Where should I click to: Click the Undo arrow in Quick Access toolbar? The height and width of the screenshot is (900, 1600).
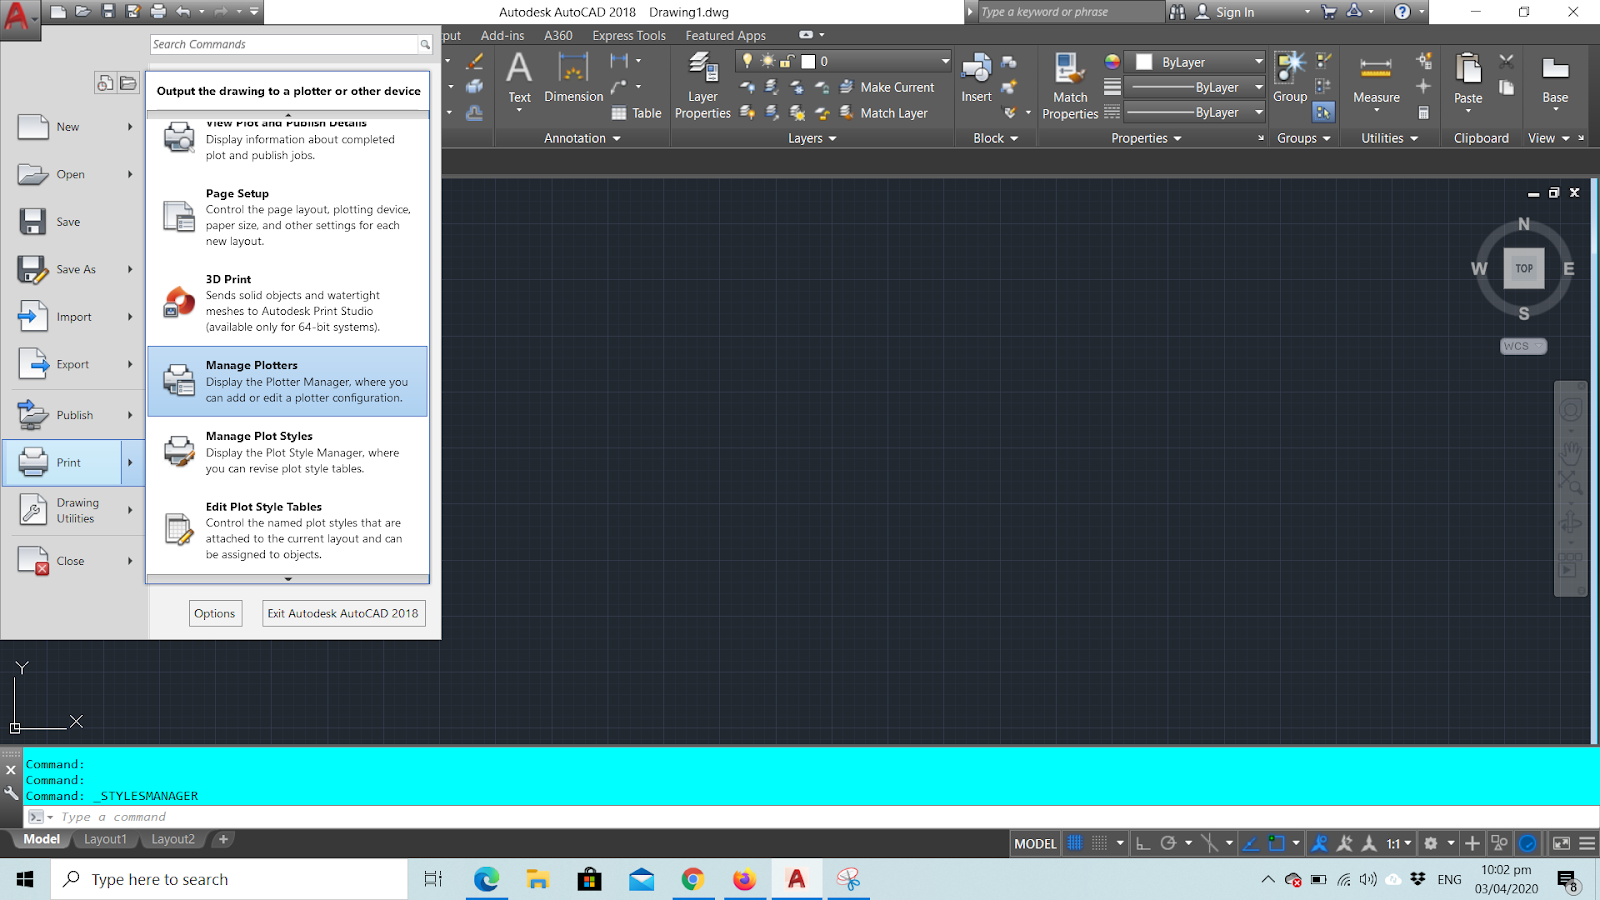pos(183,12)
